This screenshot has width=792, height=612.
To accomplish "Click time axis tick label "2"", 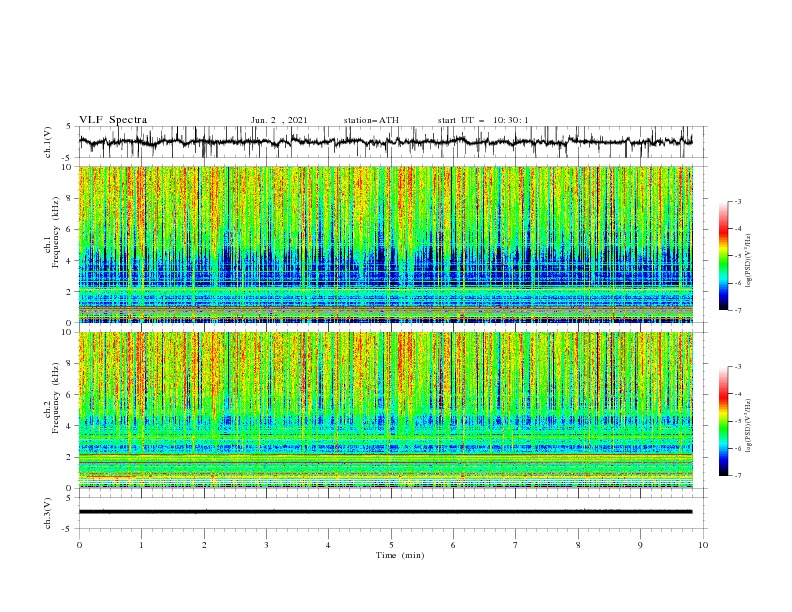I will (204, 545).
